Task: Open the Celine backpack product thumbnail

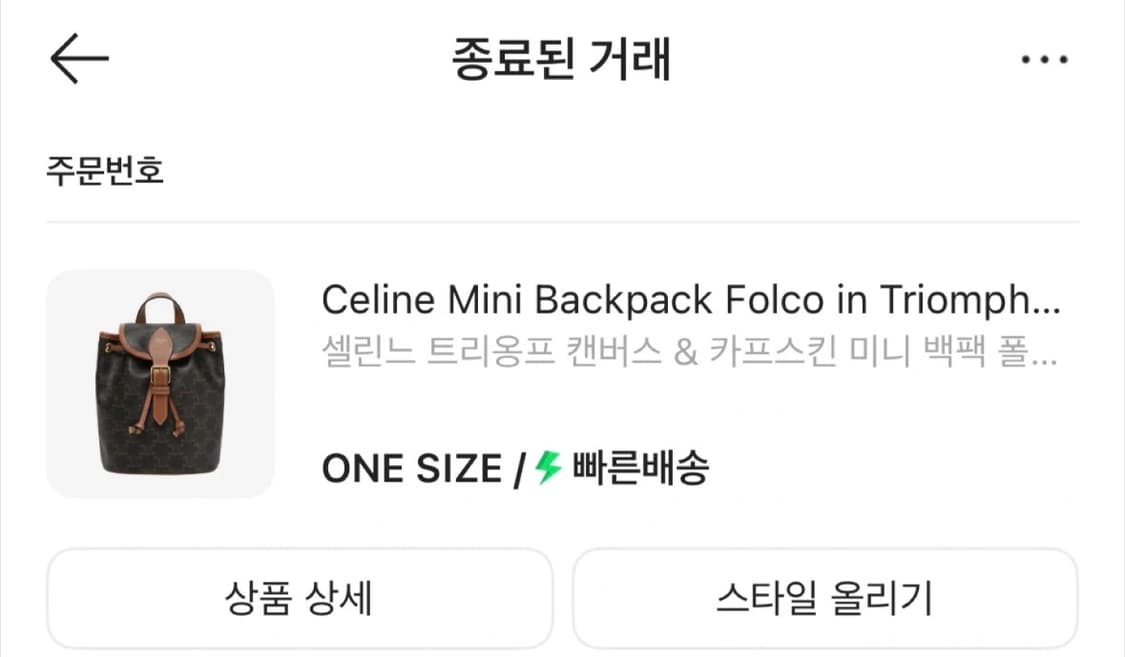Action: point(160,384)
